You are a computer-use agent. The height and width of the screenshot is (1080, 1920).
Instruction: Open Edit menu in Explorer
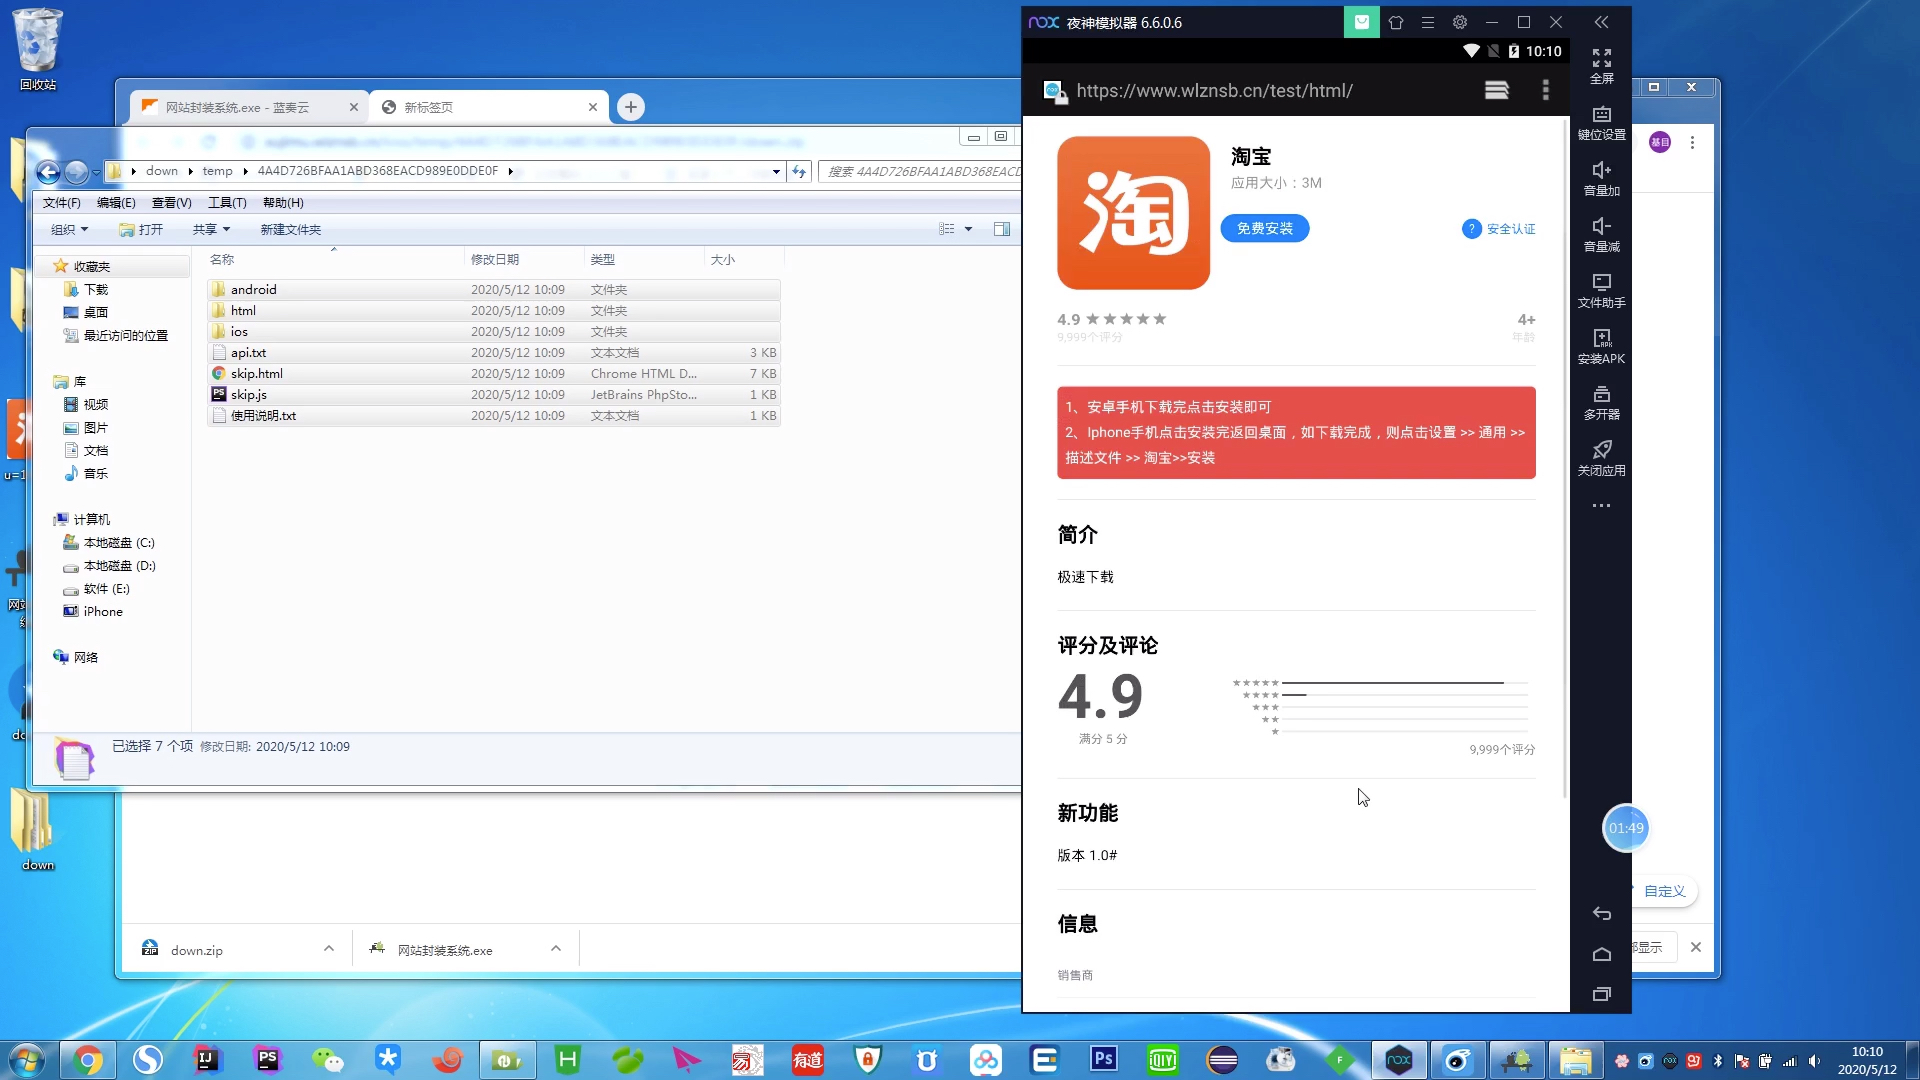(116, 203)
